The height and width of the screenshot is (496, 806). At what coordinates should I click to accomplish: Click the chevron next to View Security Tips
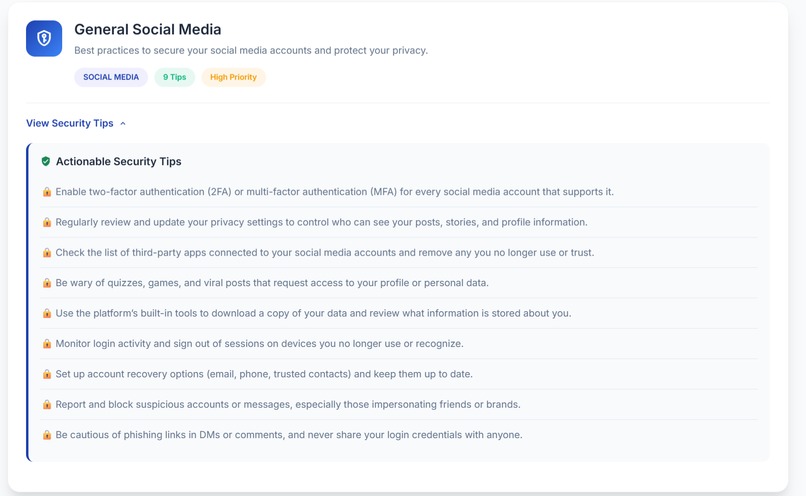(x=123, y=123)
